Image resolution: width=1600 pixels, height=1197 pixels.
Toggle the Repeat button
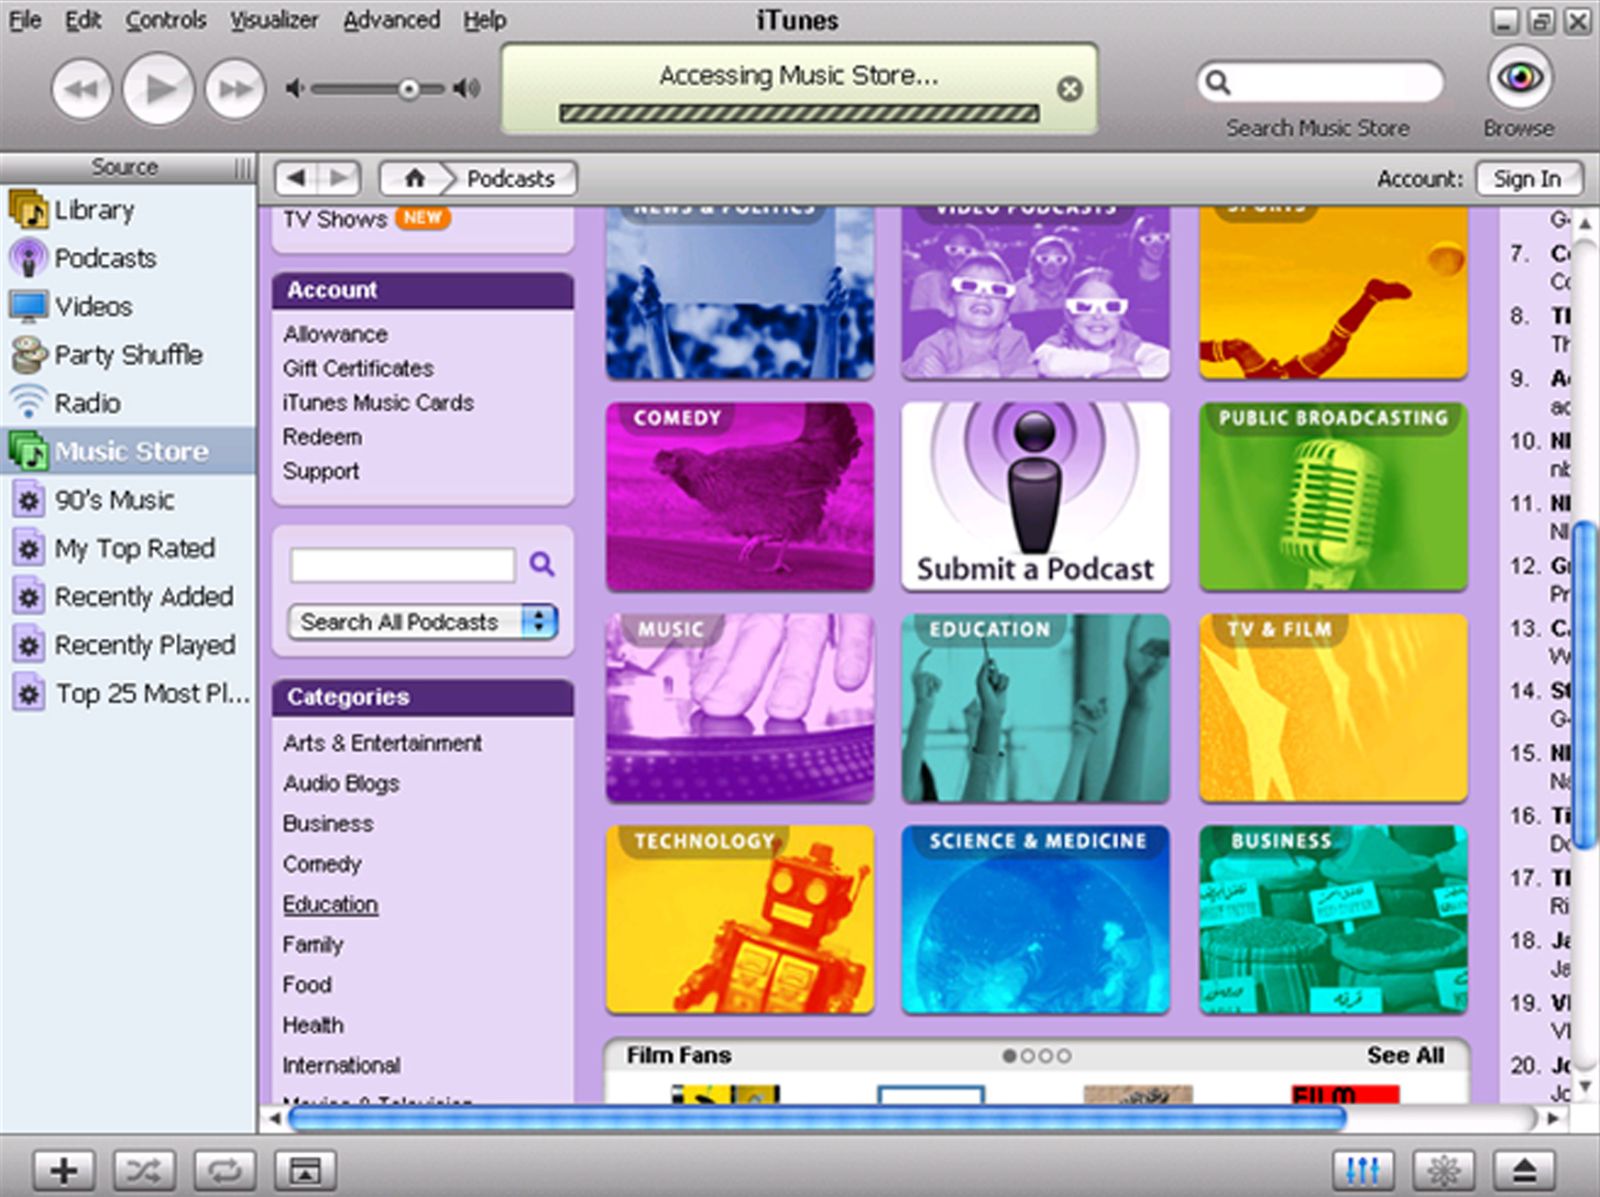tap(225, 1169)
